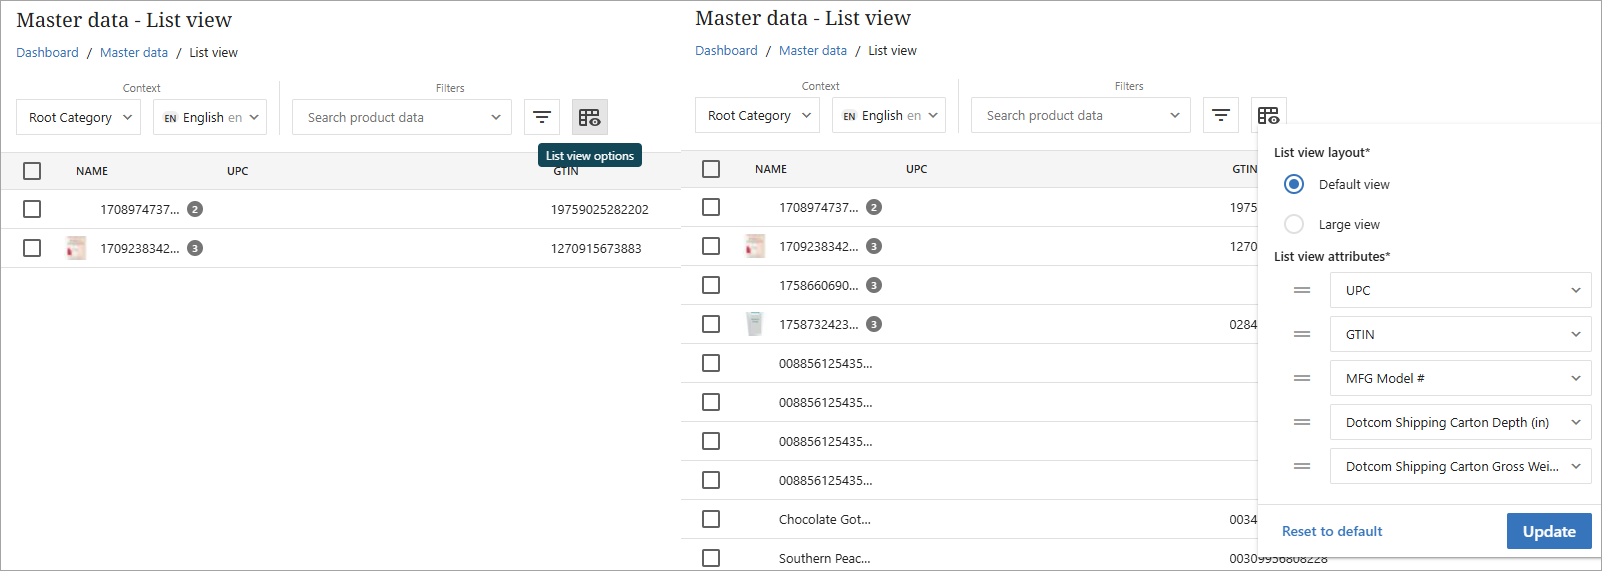This screenshot has width=1602, height=571.
Task: Click the drag handle beside UPC attribute
Action: [x=1301, y=290]
